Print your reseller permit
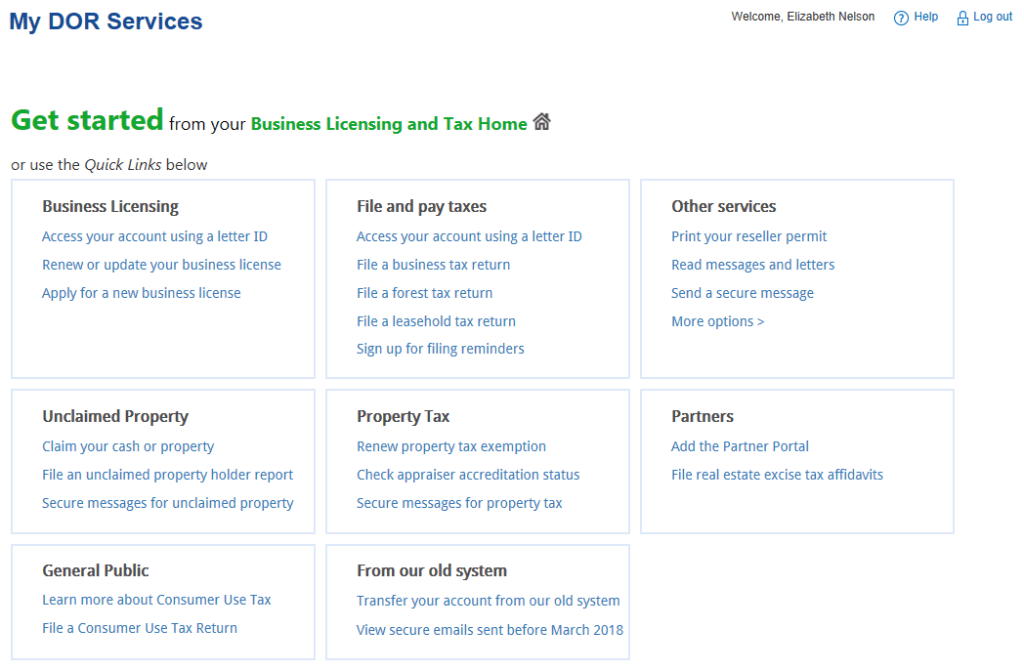Image resolution: width=1024 pixels, height=671 pixels. (749, 236)
